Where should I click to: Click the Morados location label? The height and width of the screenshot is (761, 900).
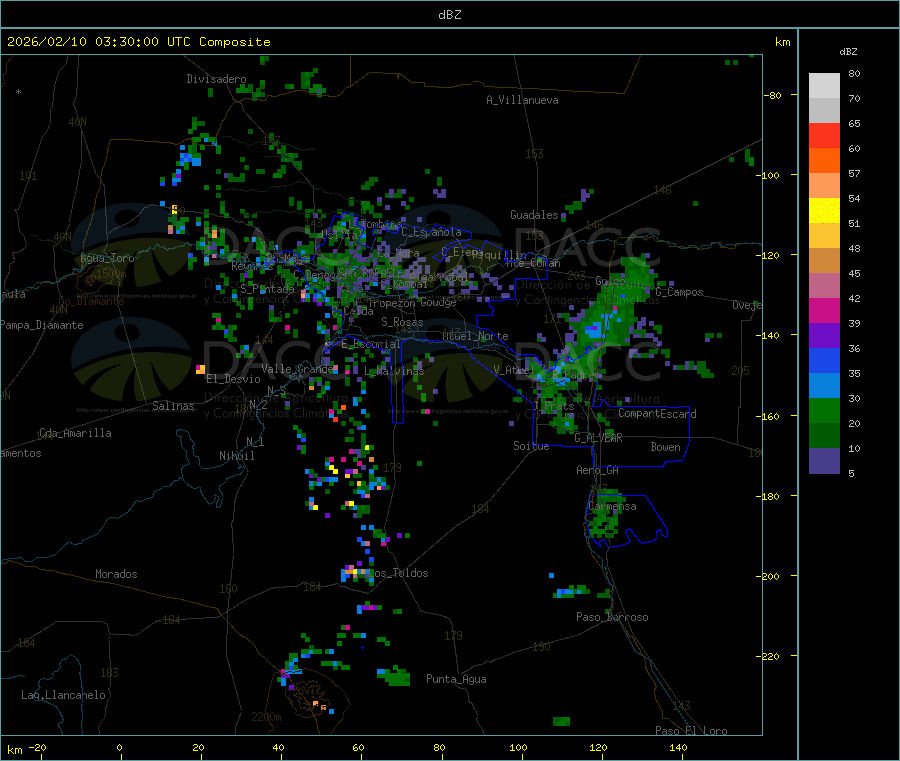click(x=116, y=574)
